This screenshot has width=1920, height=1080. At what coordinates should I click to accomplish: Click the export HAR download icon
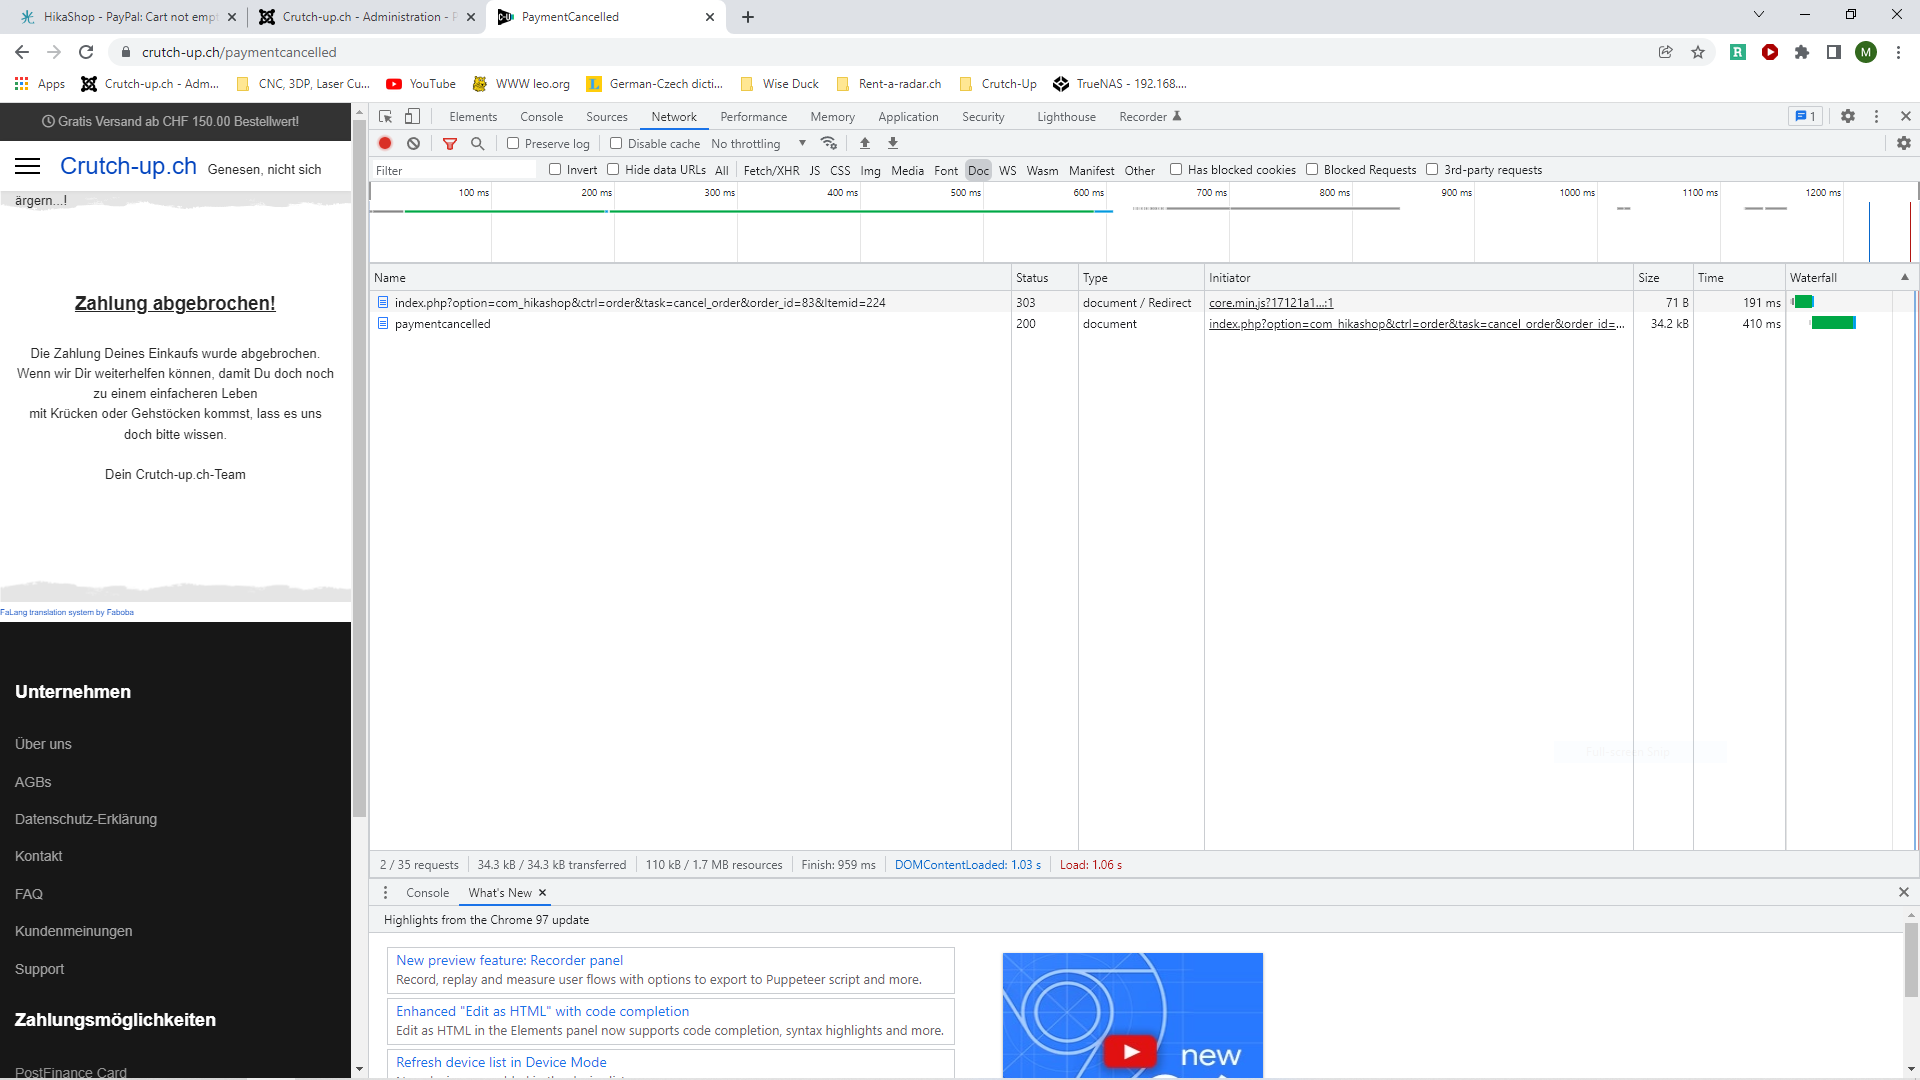click(x=893, y=143)
